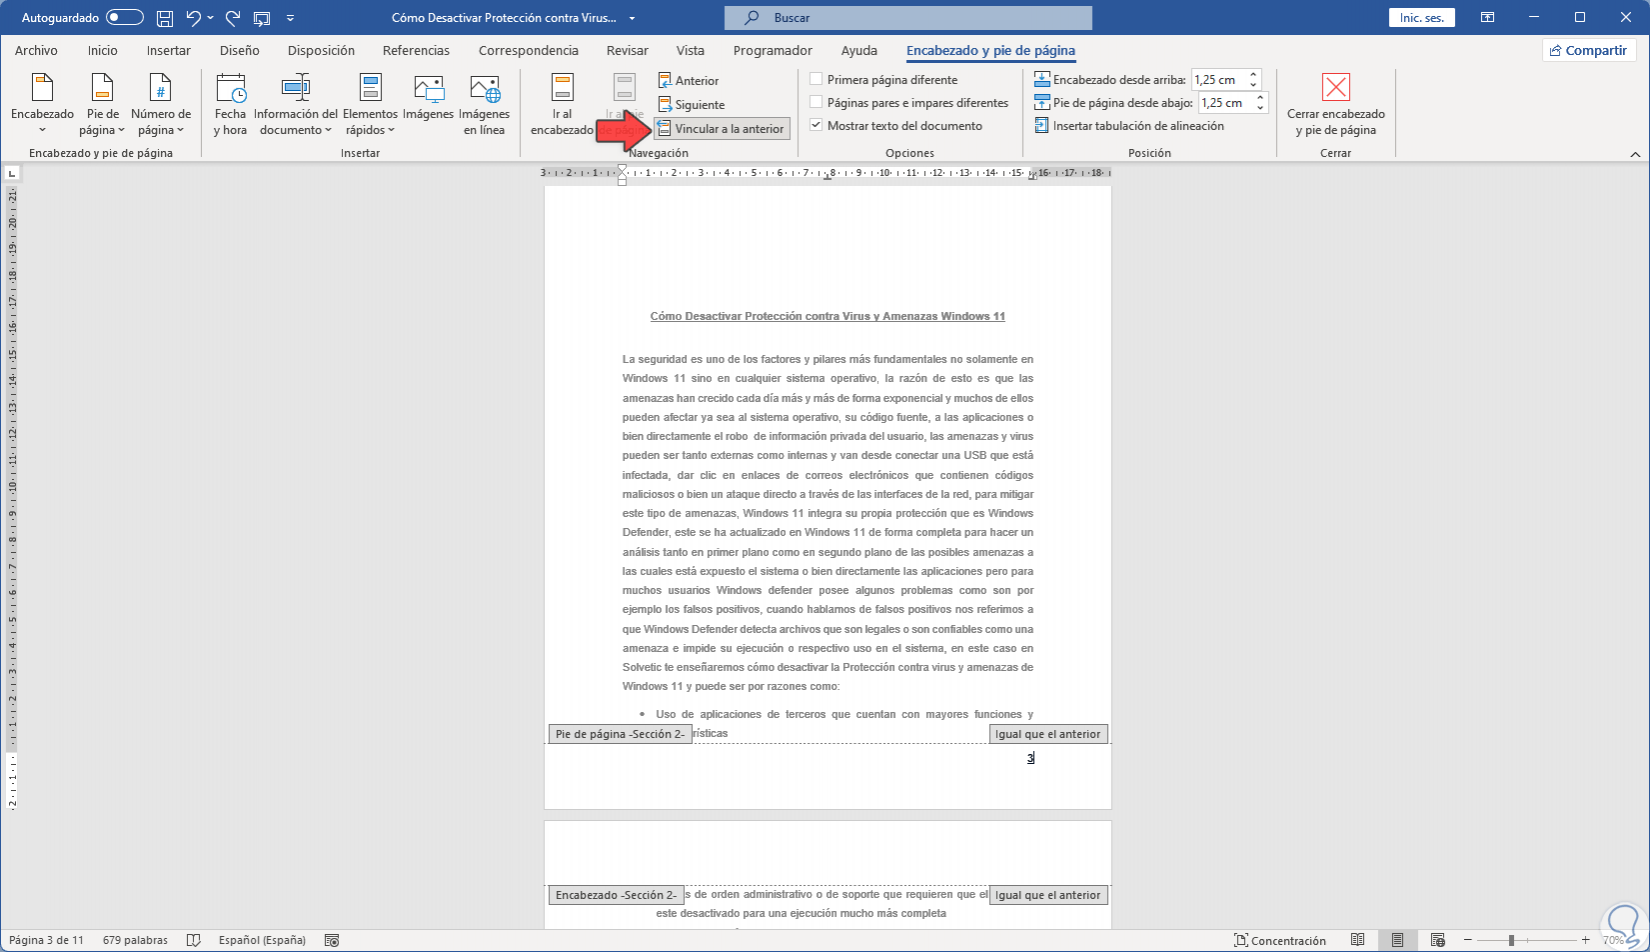Enable Concentración focus mode
The width and height of the screenshot is (1650, 952).
(x=1280, y=940)
